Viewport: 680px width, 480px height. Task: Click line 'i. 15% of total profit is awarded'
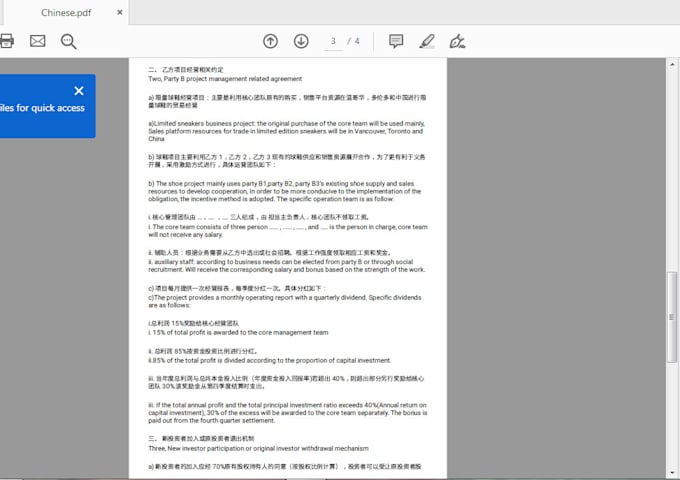tap(238, 333)
